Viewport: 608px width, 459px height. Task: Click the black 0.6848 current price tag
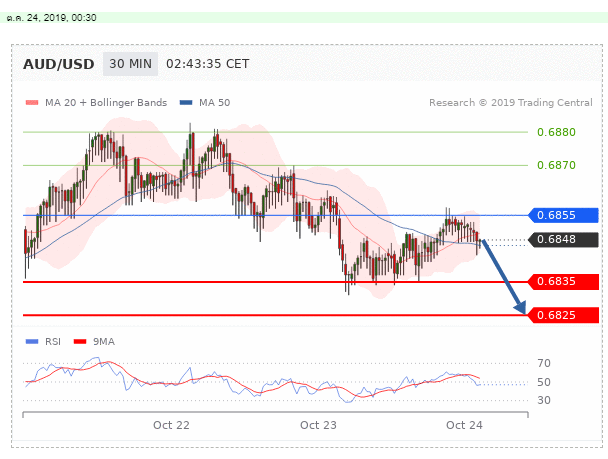[x=563, y=240]
